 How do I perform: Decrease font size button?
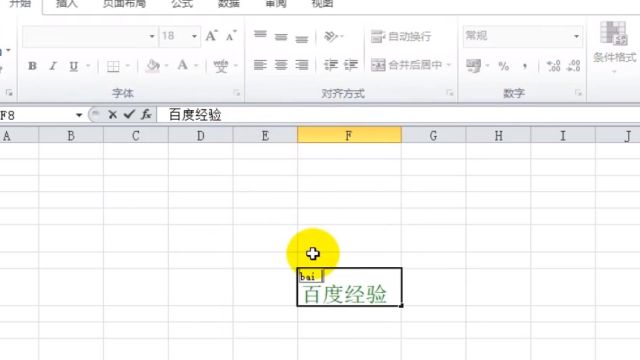231,36
